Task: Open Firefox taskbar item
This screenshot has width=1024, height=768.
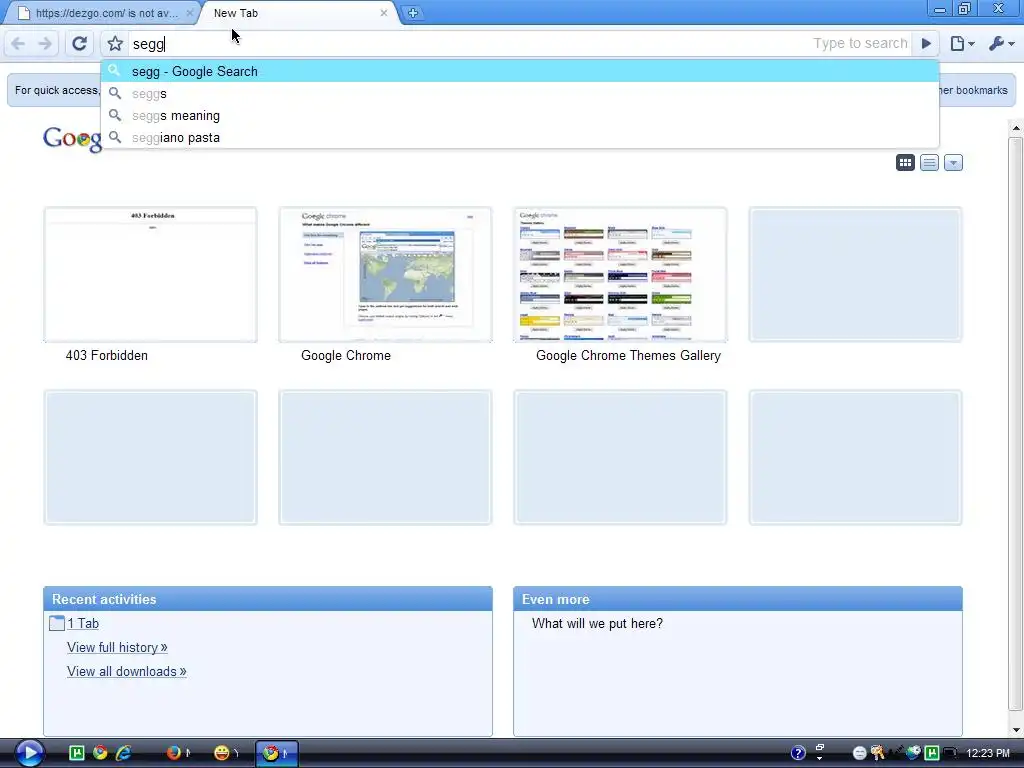Action: (x=178, y=753)
